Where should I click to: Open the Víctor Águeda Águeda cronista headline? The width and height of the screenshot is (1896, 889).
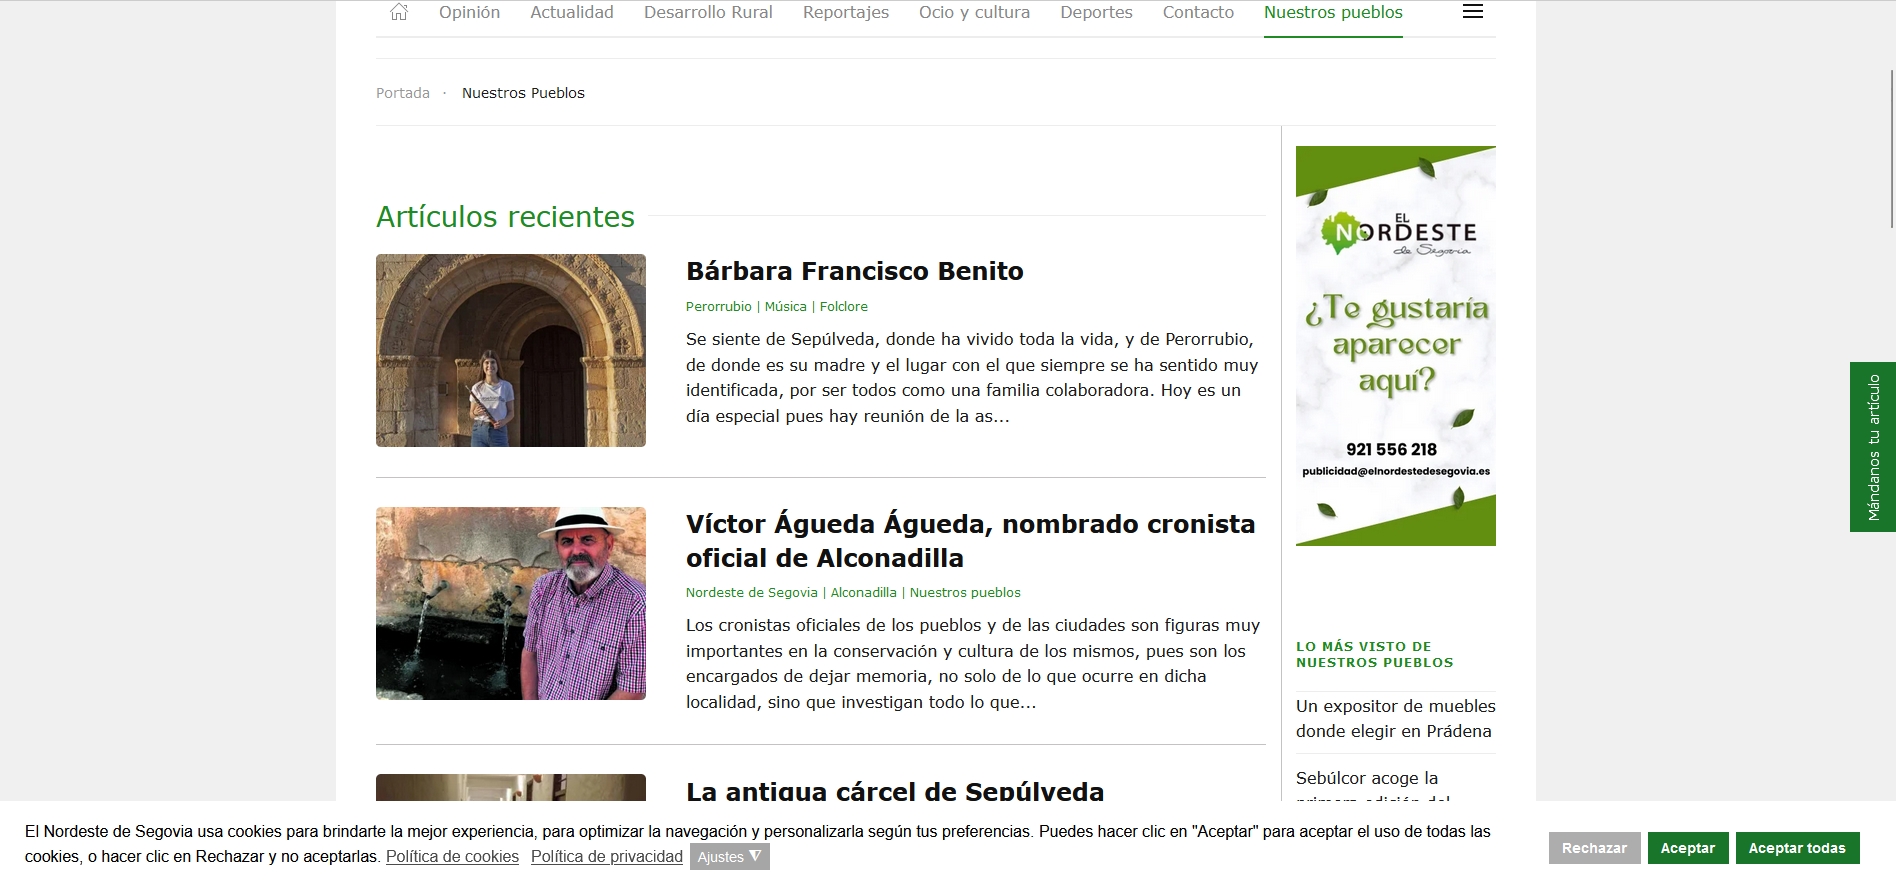(x=969, y=541)
